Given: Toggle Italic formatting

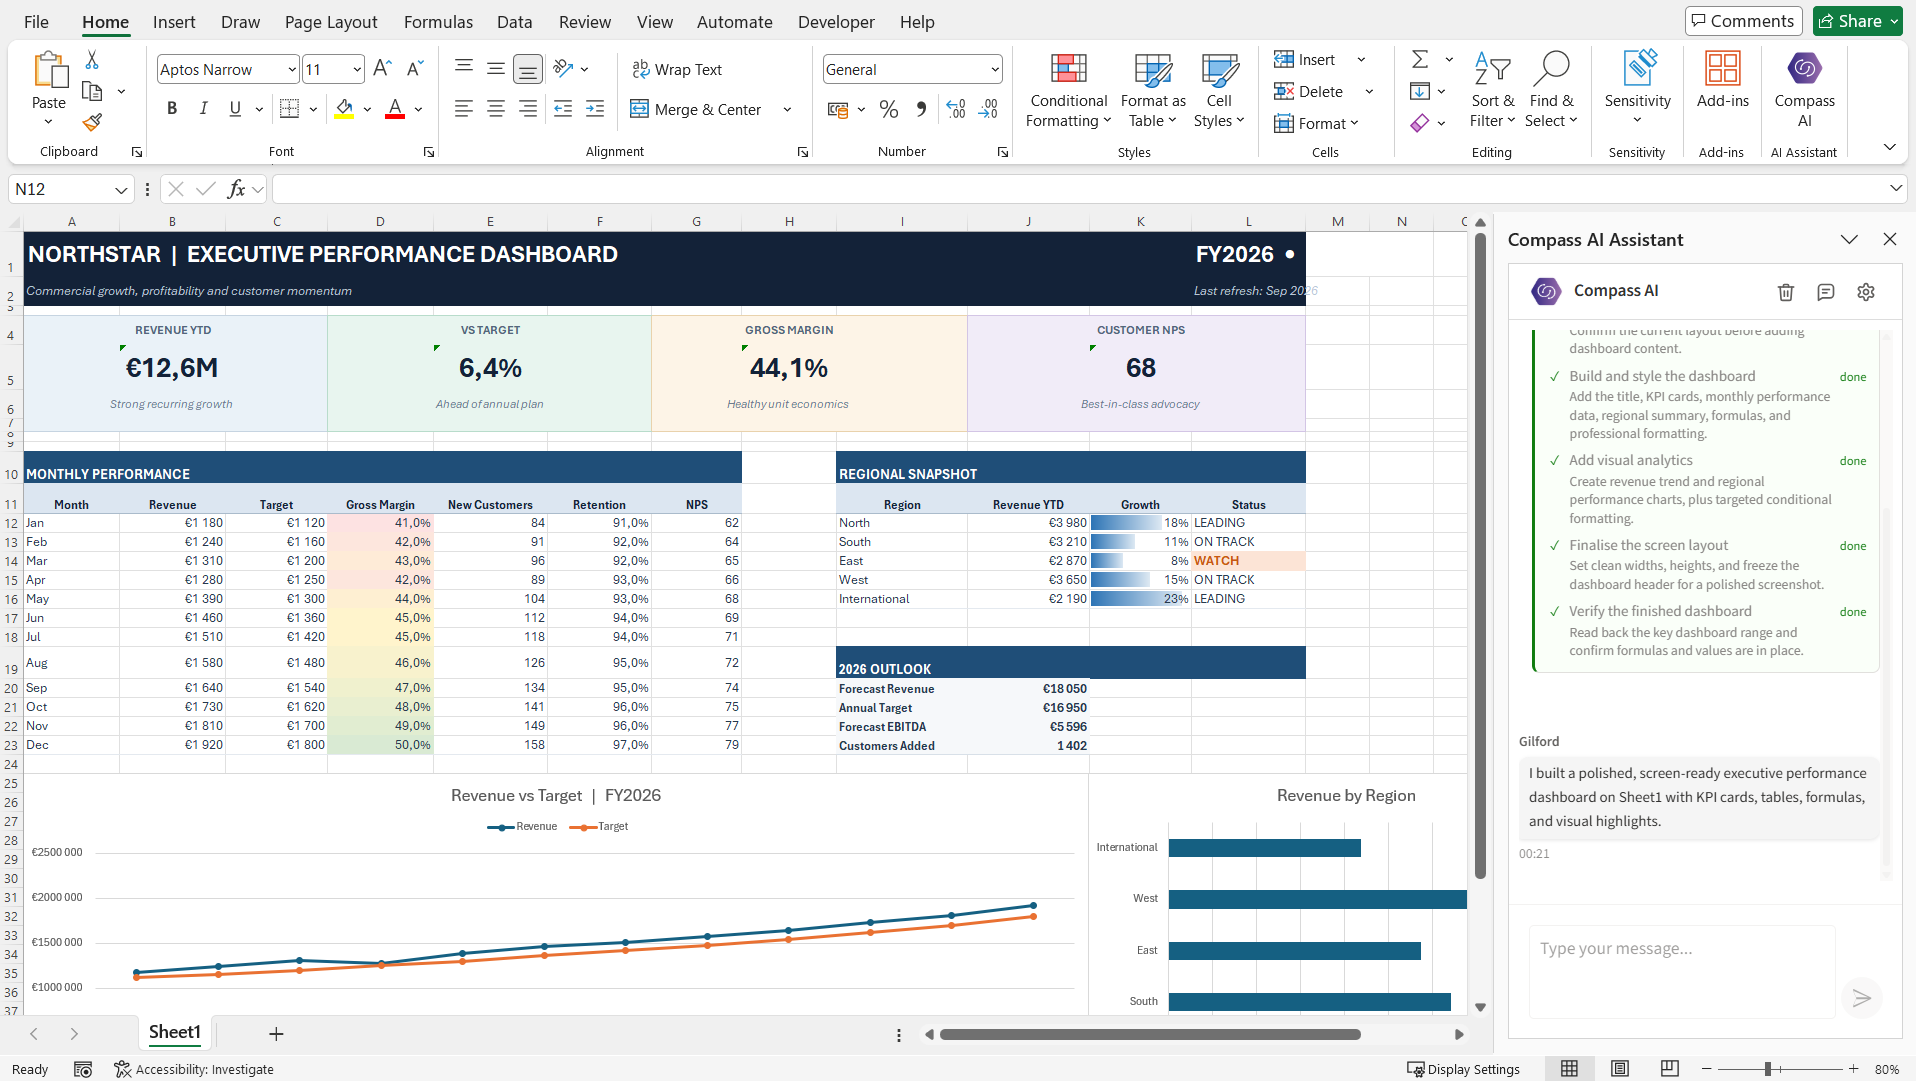Looking at the screenshot, I should pos(204,109).
